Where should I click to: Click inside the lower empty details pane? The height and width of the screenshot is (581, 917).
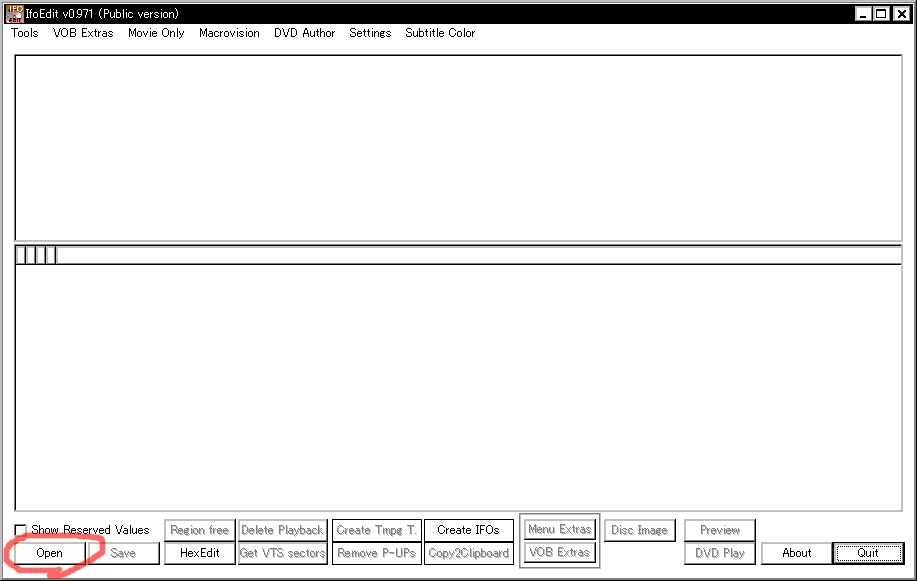tap(458, 387)
